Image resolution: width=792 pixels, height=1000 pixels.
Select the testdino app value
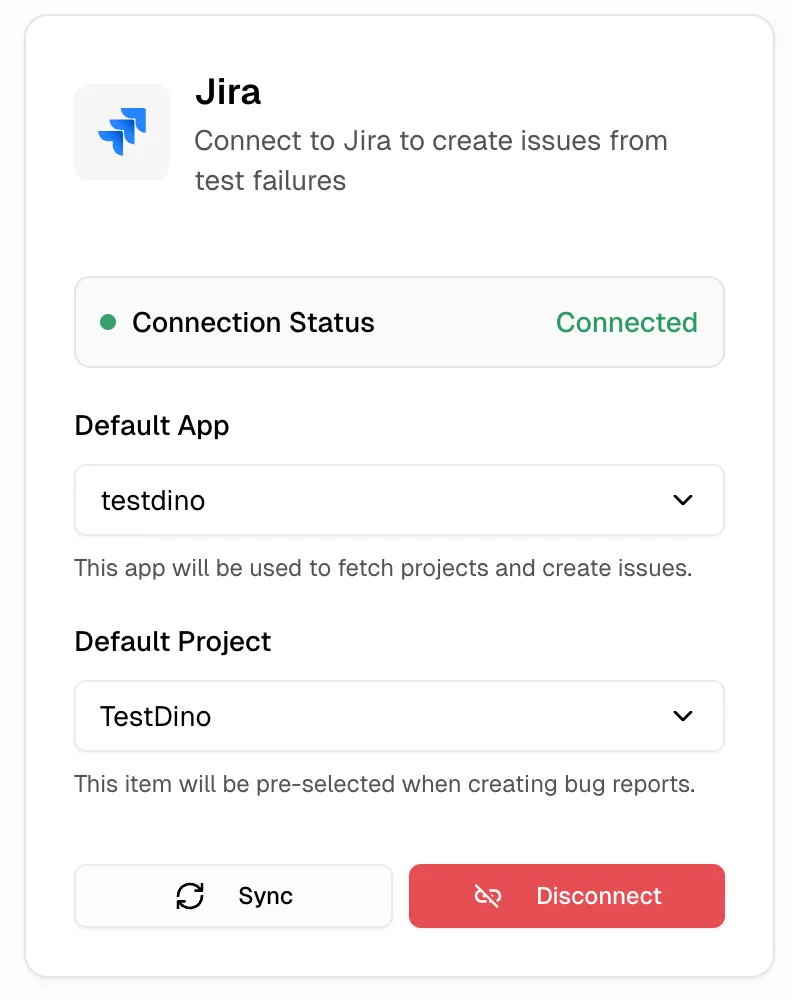pos(152,500)
